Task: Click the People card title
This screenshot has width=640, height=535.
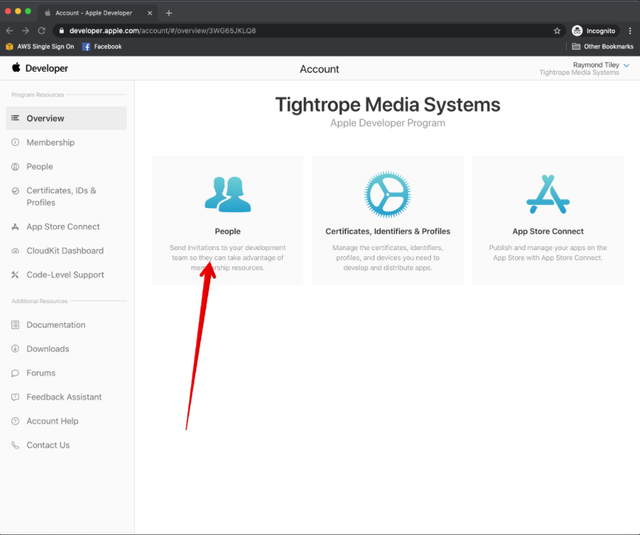Action: [228, 231]
